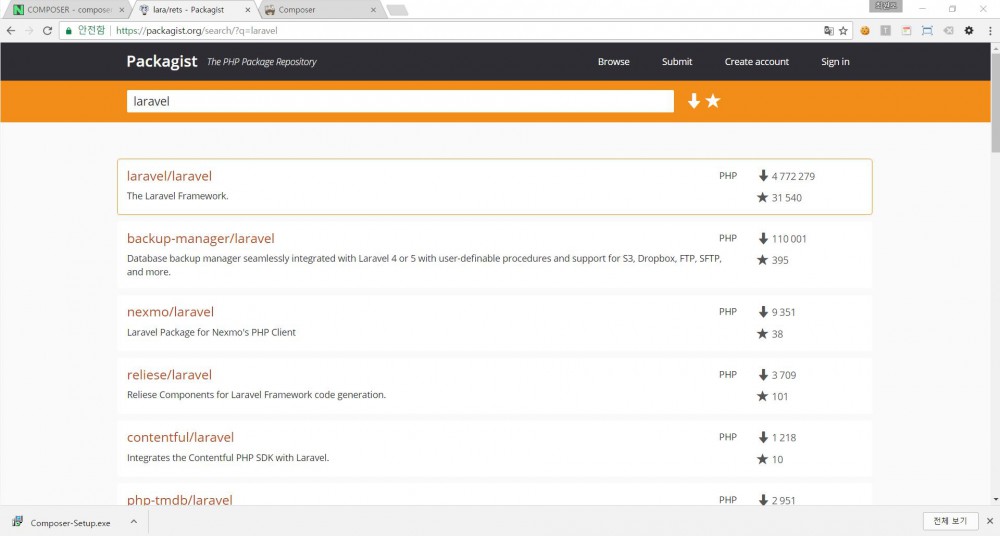Click the download count 3 709
Viewport: 1000px width, 536px height.
pyautogui.click(x=784, y=375)
